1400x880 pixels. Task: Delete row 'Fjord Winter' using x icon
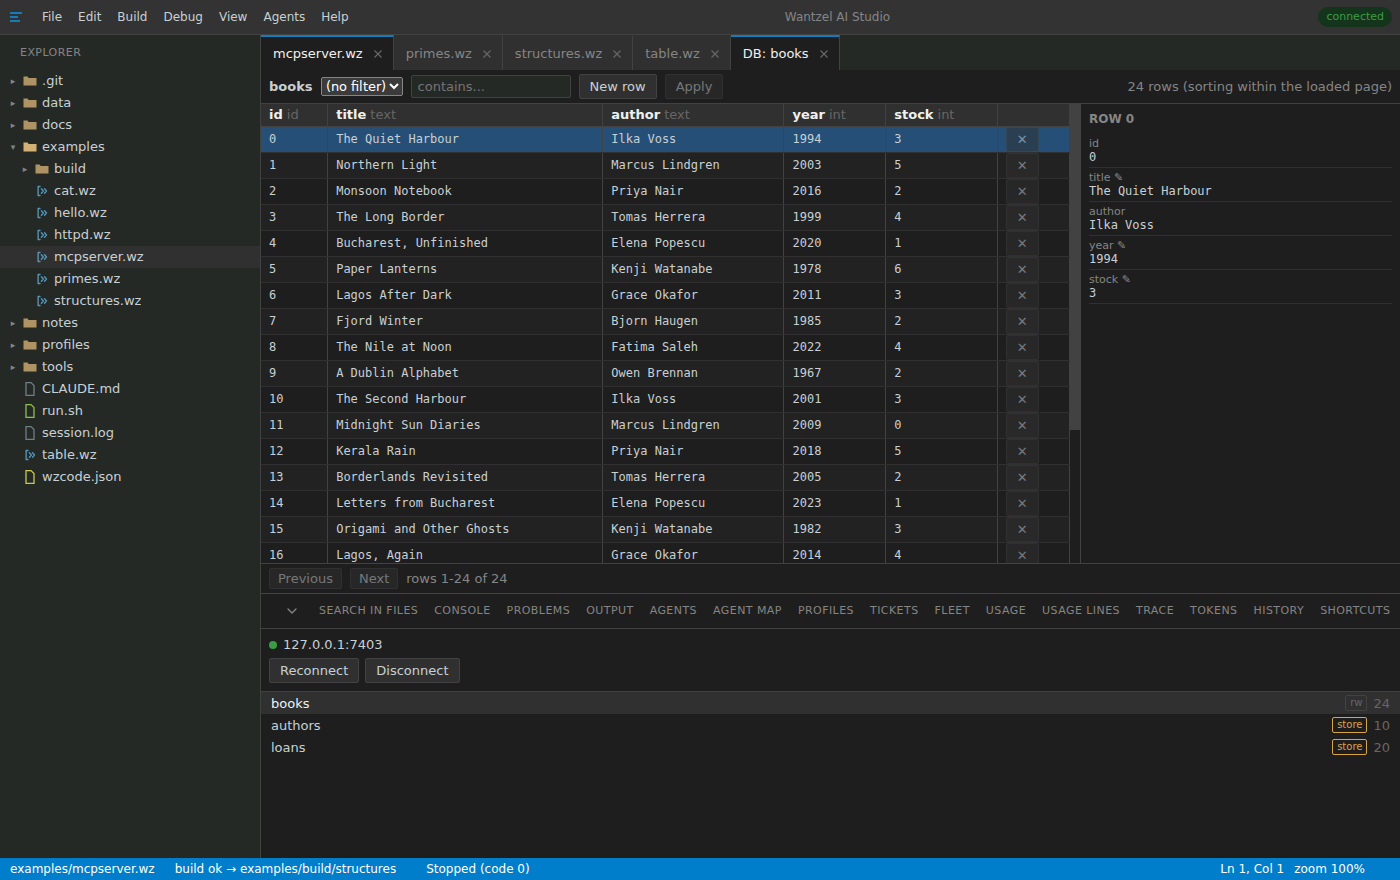[1022, 321]
